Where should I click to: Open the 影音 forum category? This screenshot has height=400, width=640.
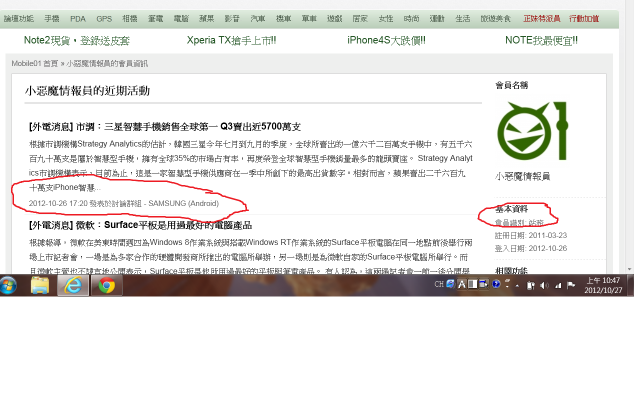[x=232, y=19]
